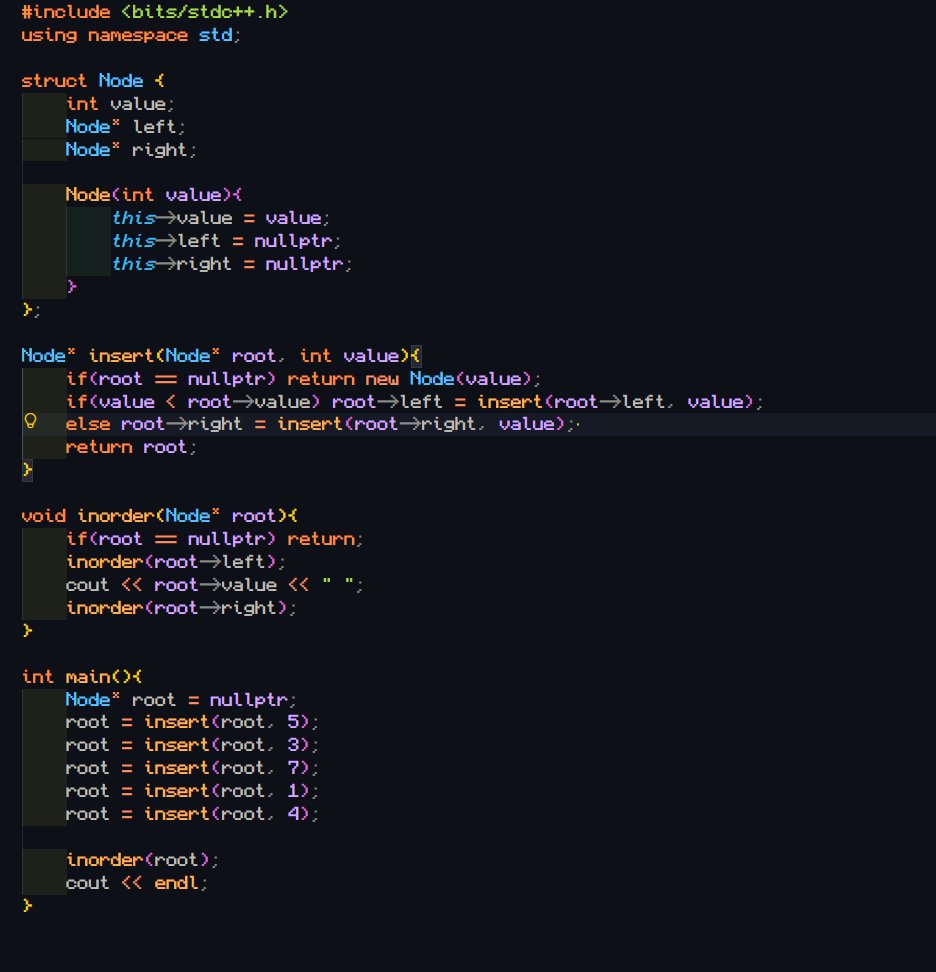The height and width of the screenshot is (972, 936).
Task: Click the 'insert(root, 3);' line
Action: 192,745
